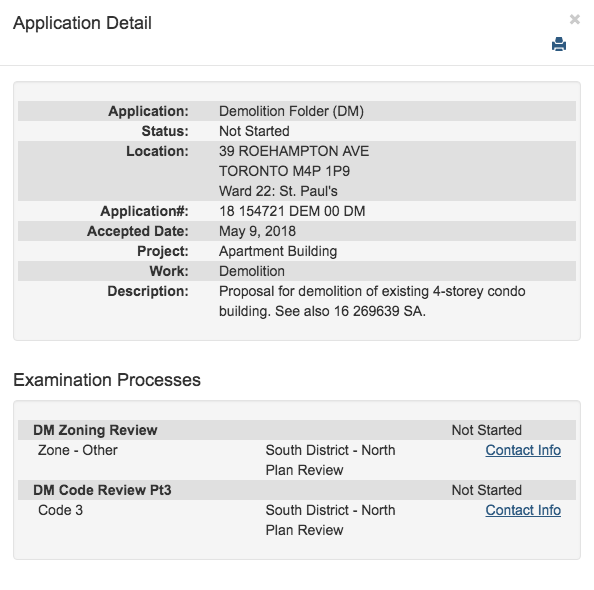Click the Application Detail title
This screenshot has height=590, width=594.
82,23
